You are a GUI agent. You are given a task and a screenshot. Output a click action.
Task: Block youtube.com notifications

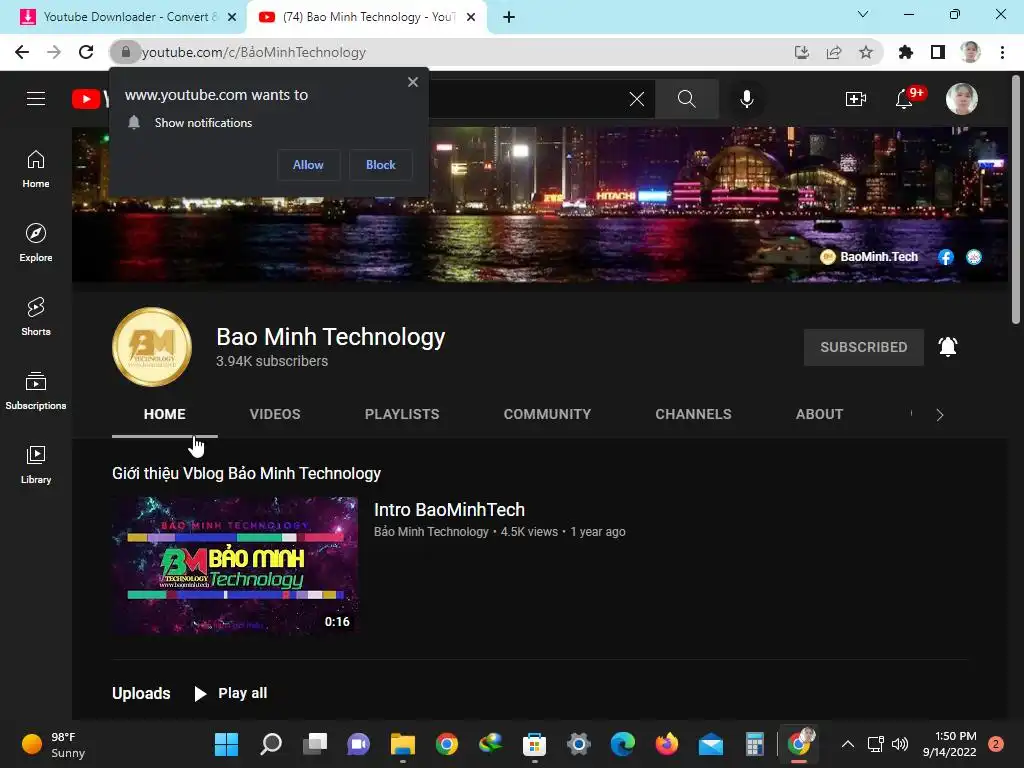coord(381,165)
